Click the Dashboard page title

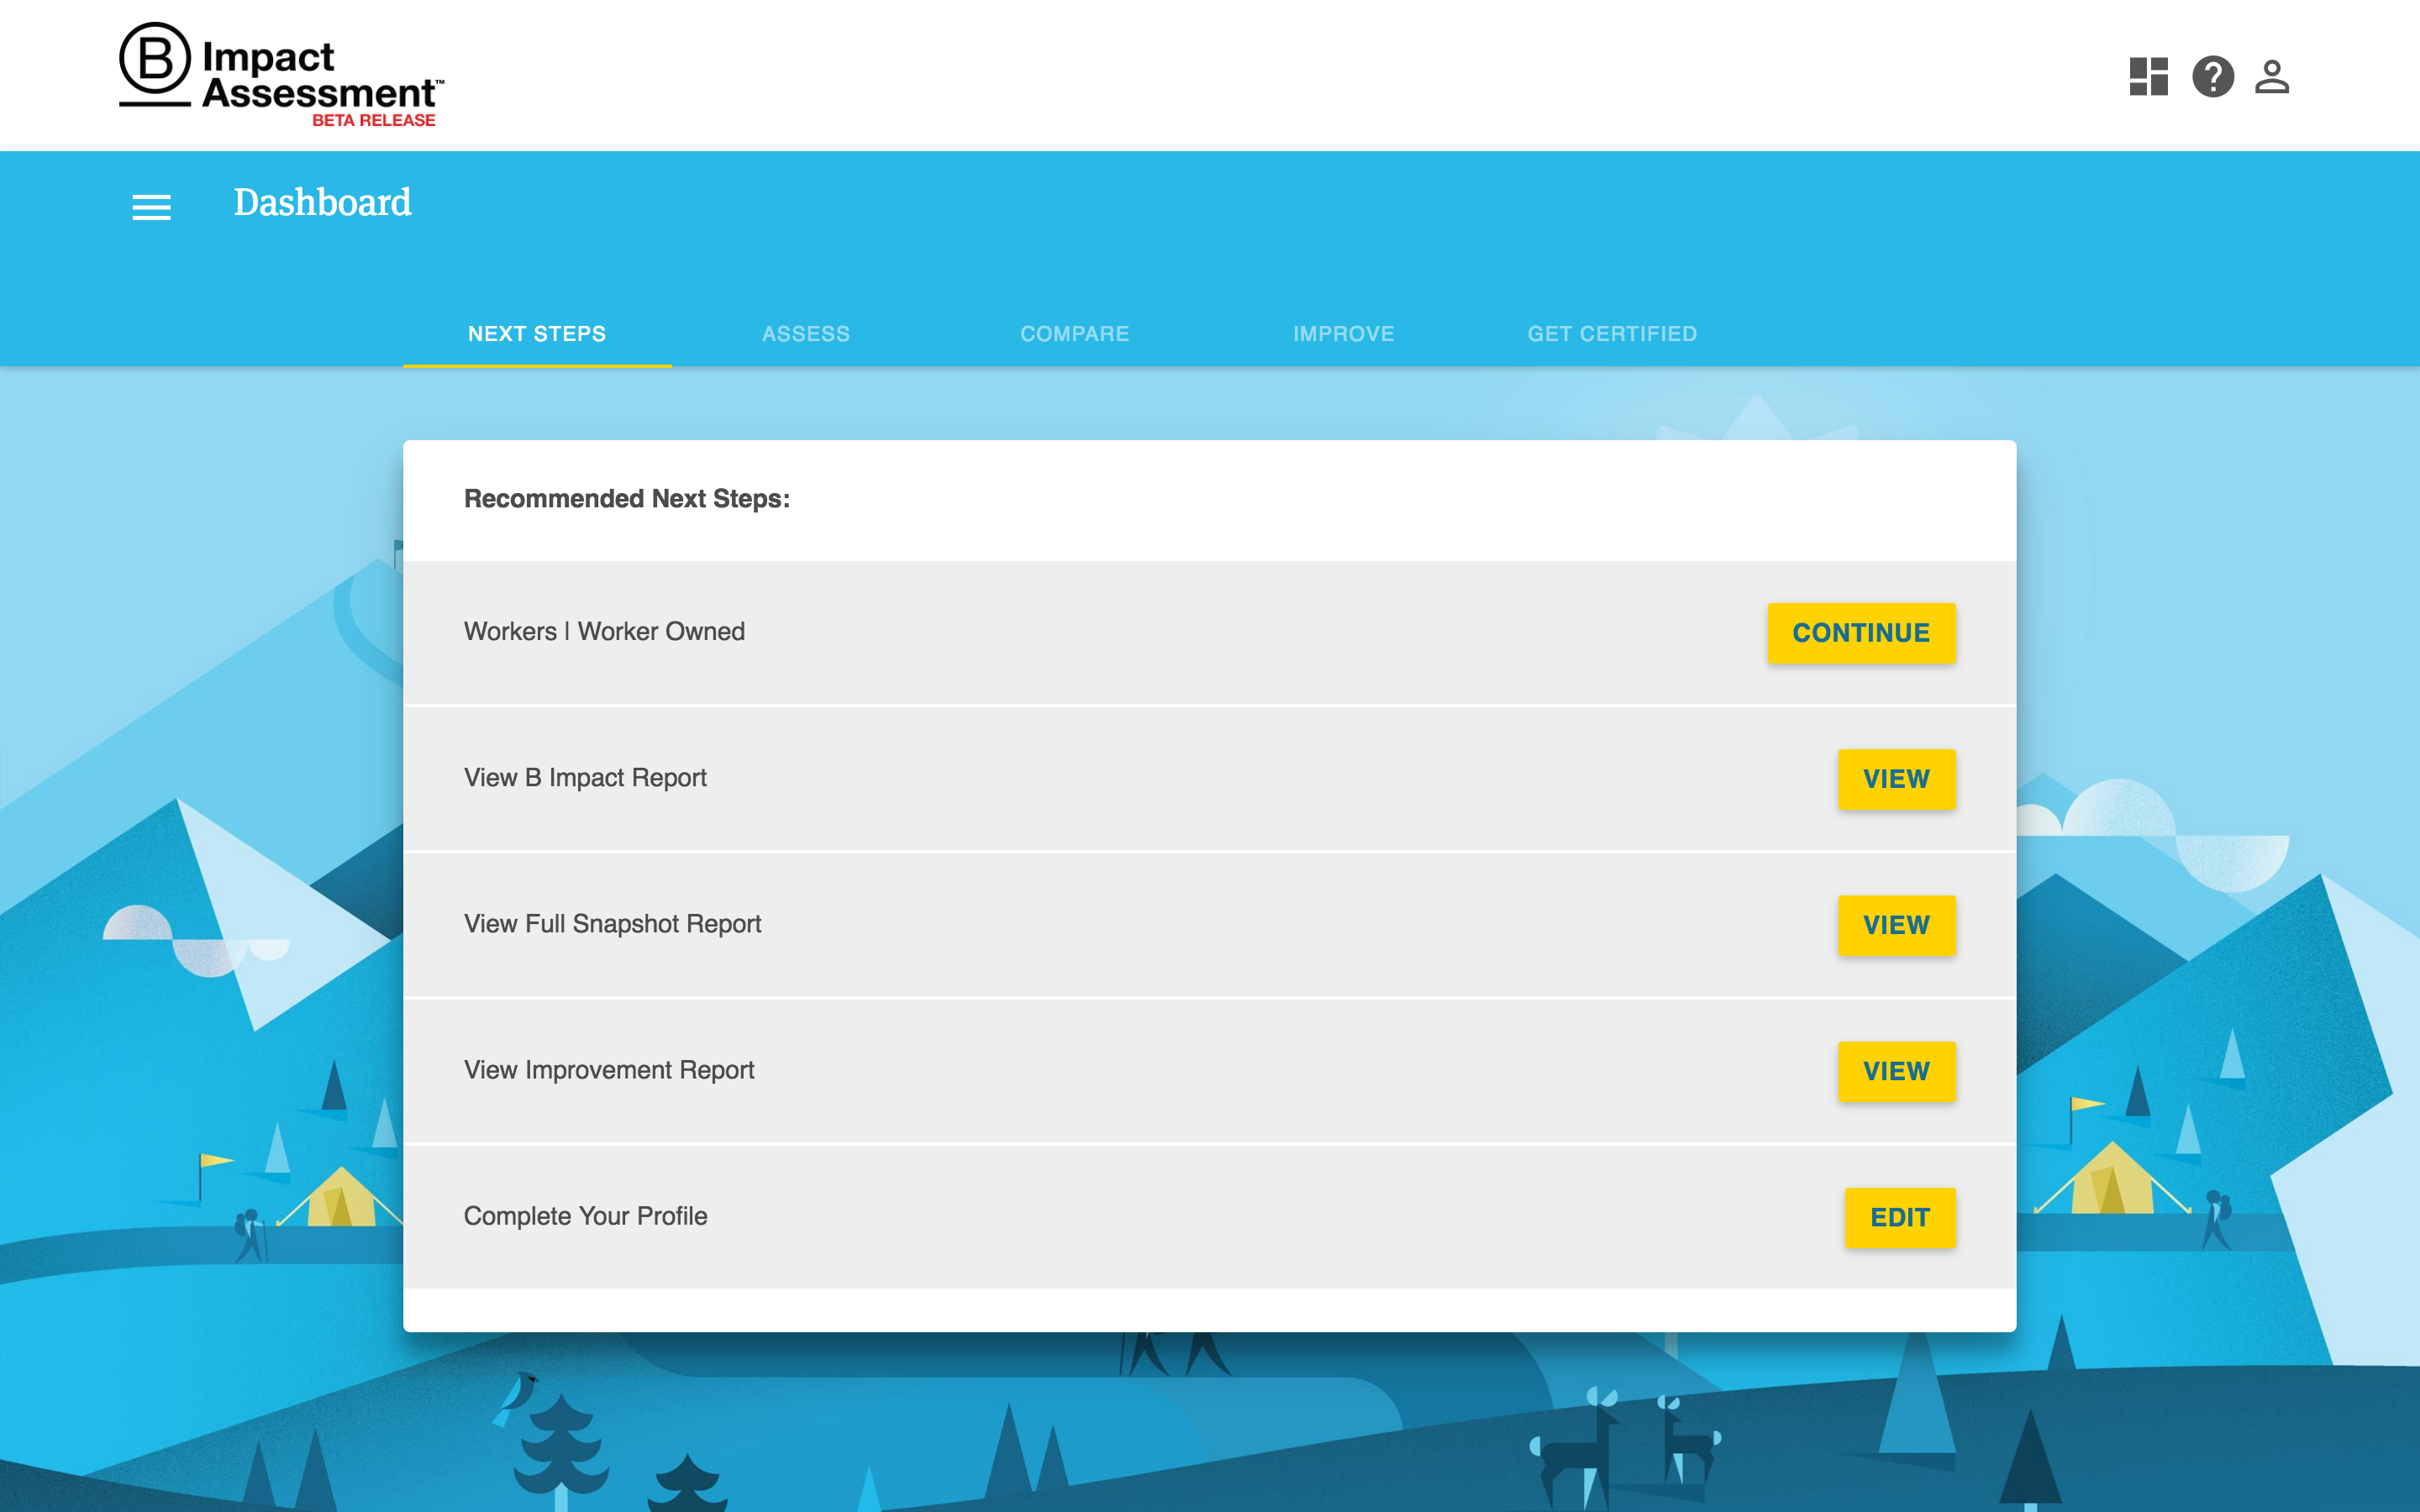click(x=322, y=203)
